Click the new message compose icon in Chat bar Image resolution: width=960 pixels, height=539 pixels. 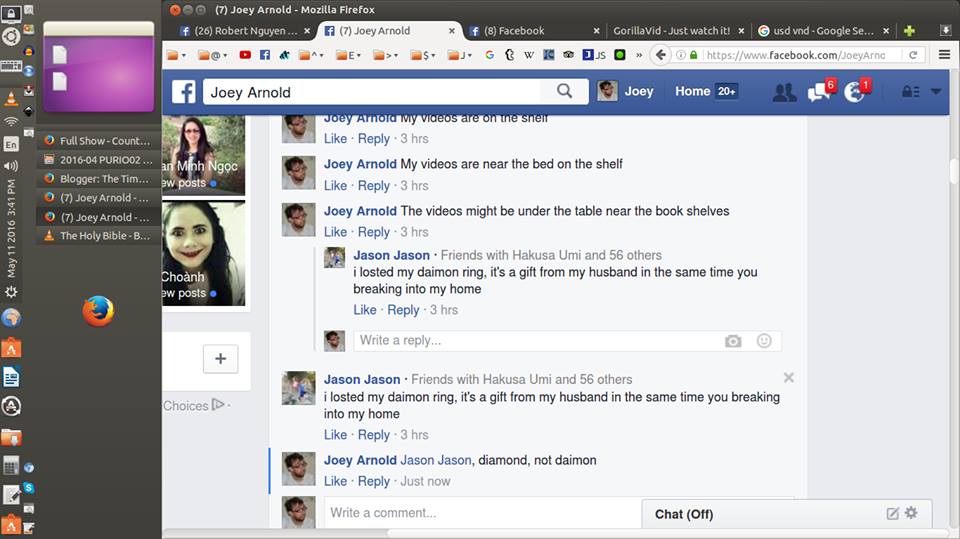tap(893, 513)
